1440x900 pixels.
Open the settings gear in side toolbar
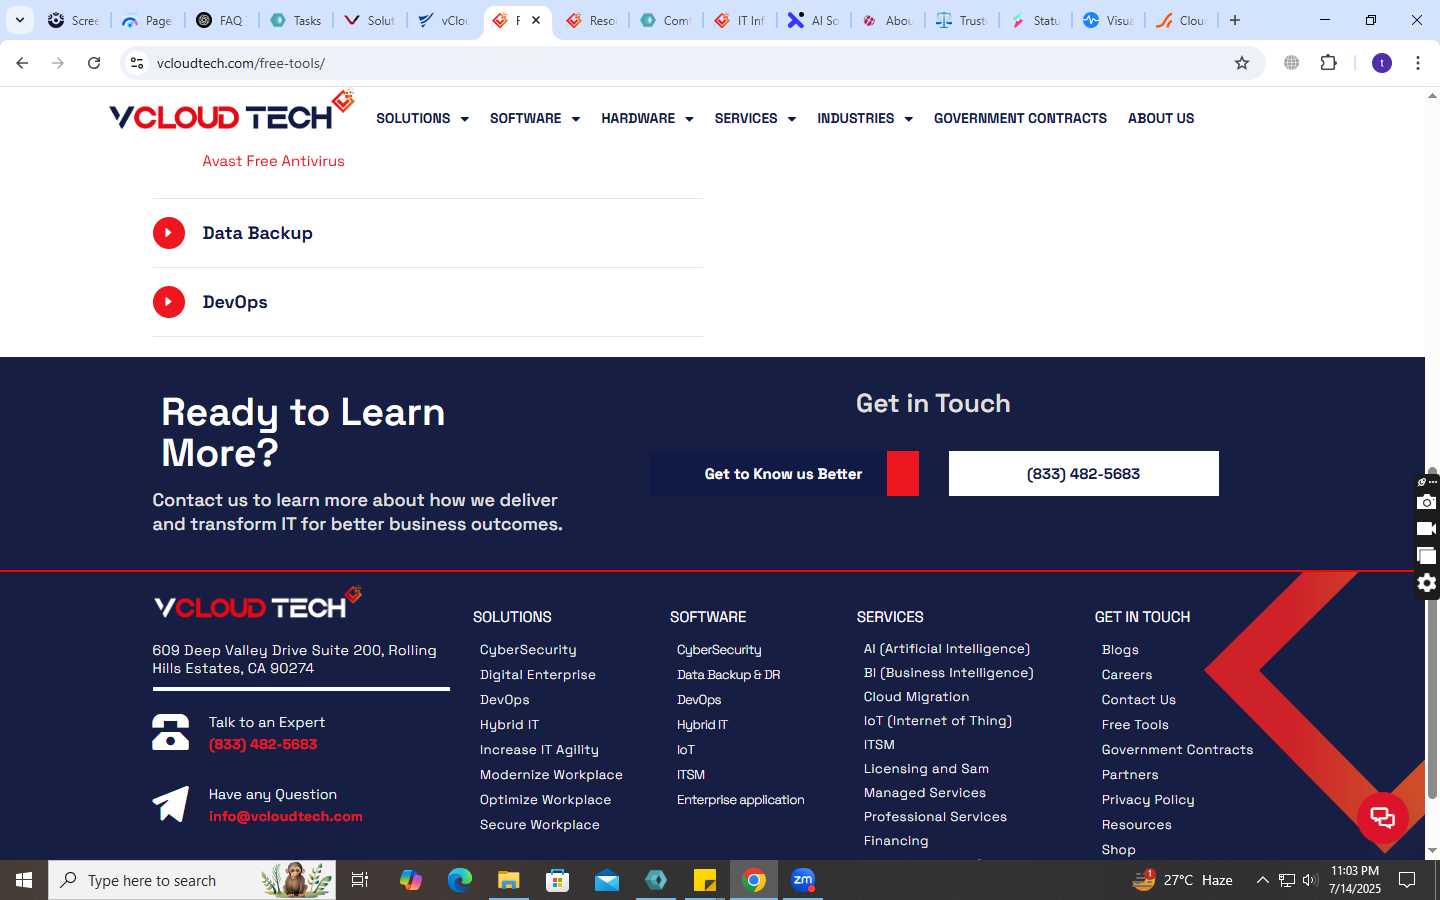point(1427,583)
